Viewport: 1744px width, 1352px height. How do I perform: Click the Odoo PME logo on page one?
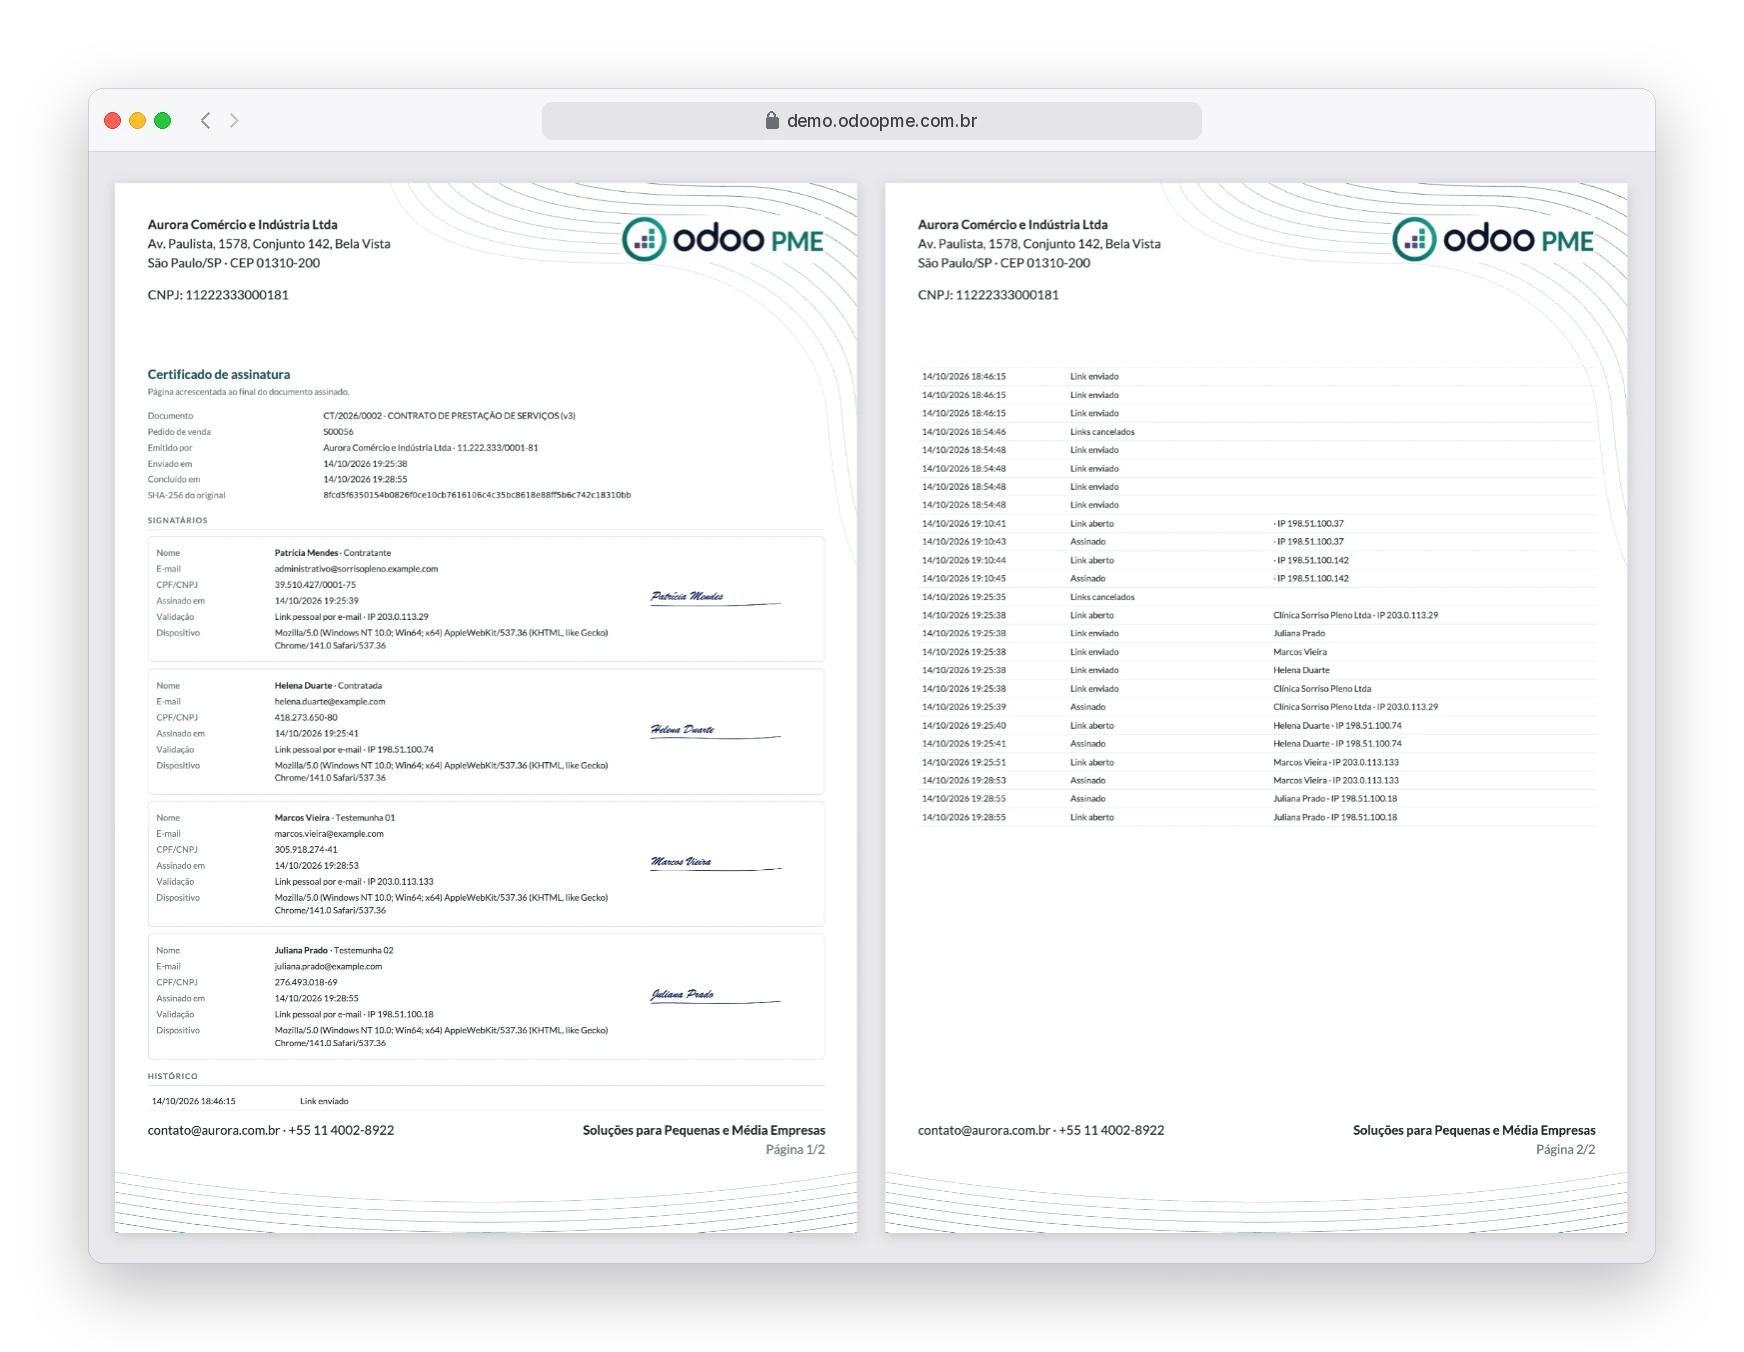(723, 239)
